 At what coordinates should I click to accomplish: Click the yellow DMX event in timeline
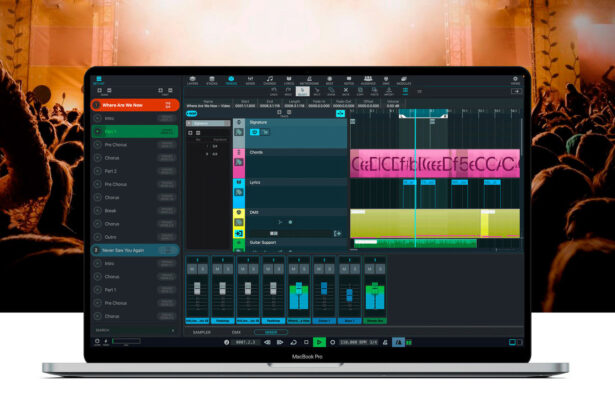[x=435, y=223]
